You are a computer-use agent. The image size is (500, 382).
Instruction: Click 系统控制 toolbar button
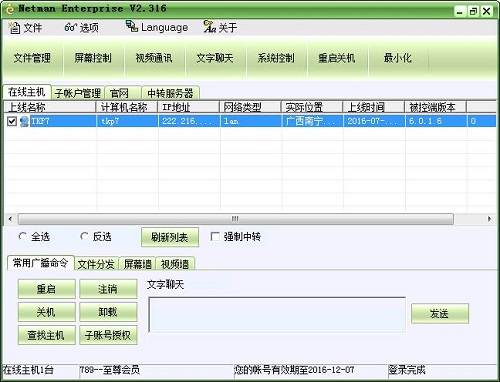(x=276, y=58)
